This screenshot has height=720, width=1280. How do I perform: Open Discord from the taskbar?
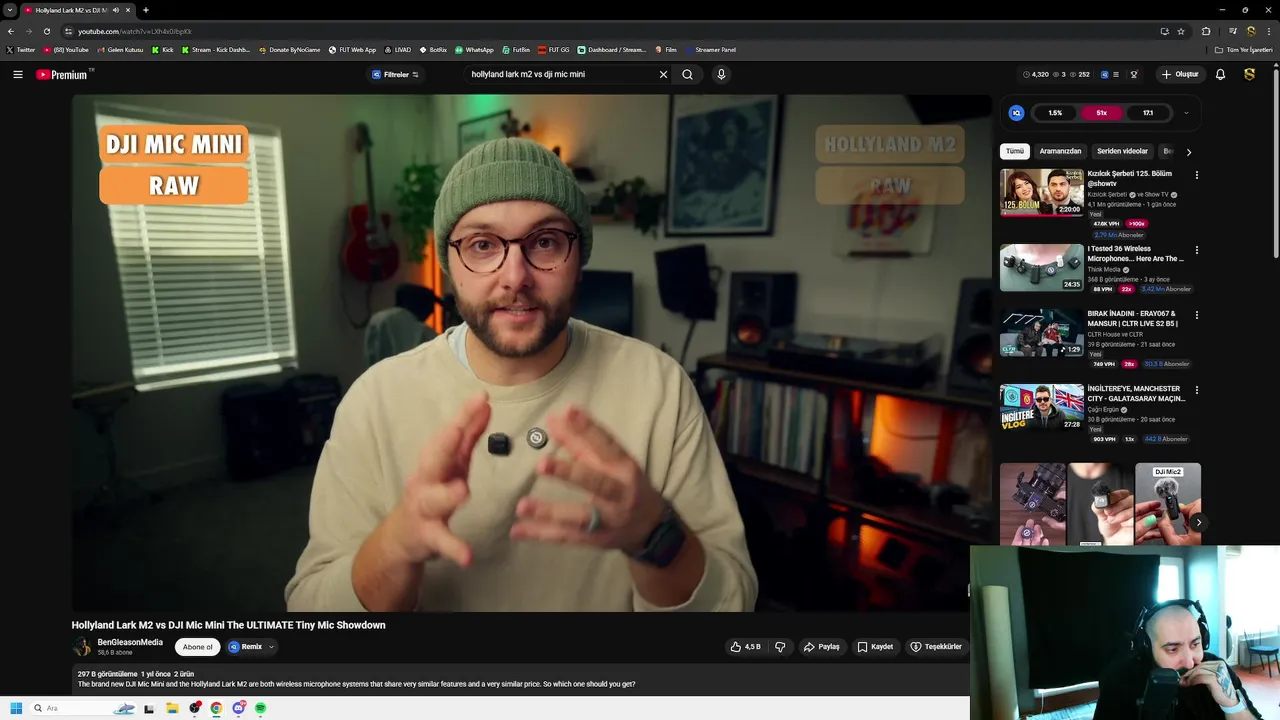click(238, 708)
